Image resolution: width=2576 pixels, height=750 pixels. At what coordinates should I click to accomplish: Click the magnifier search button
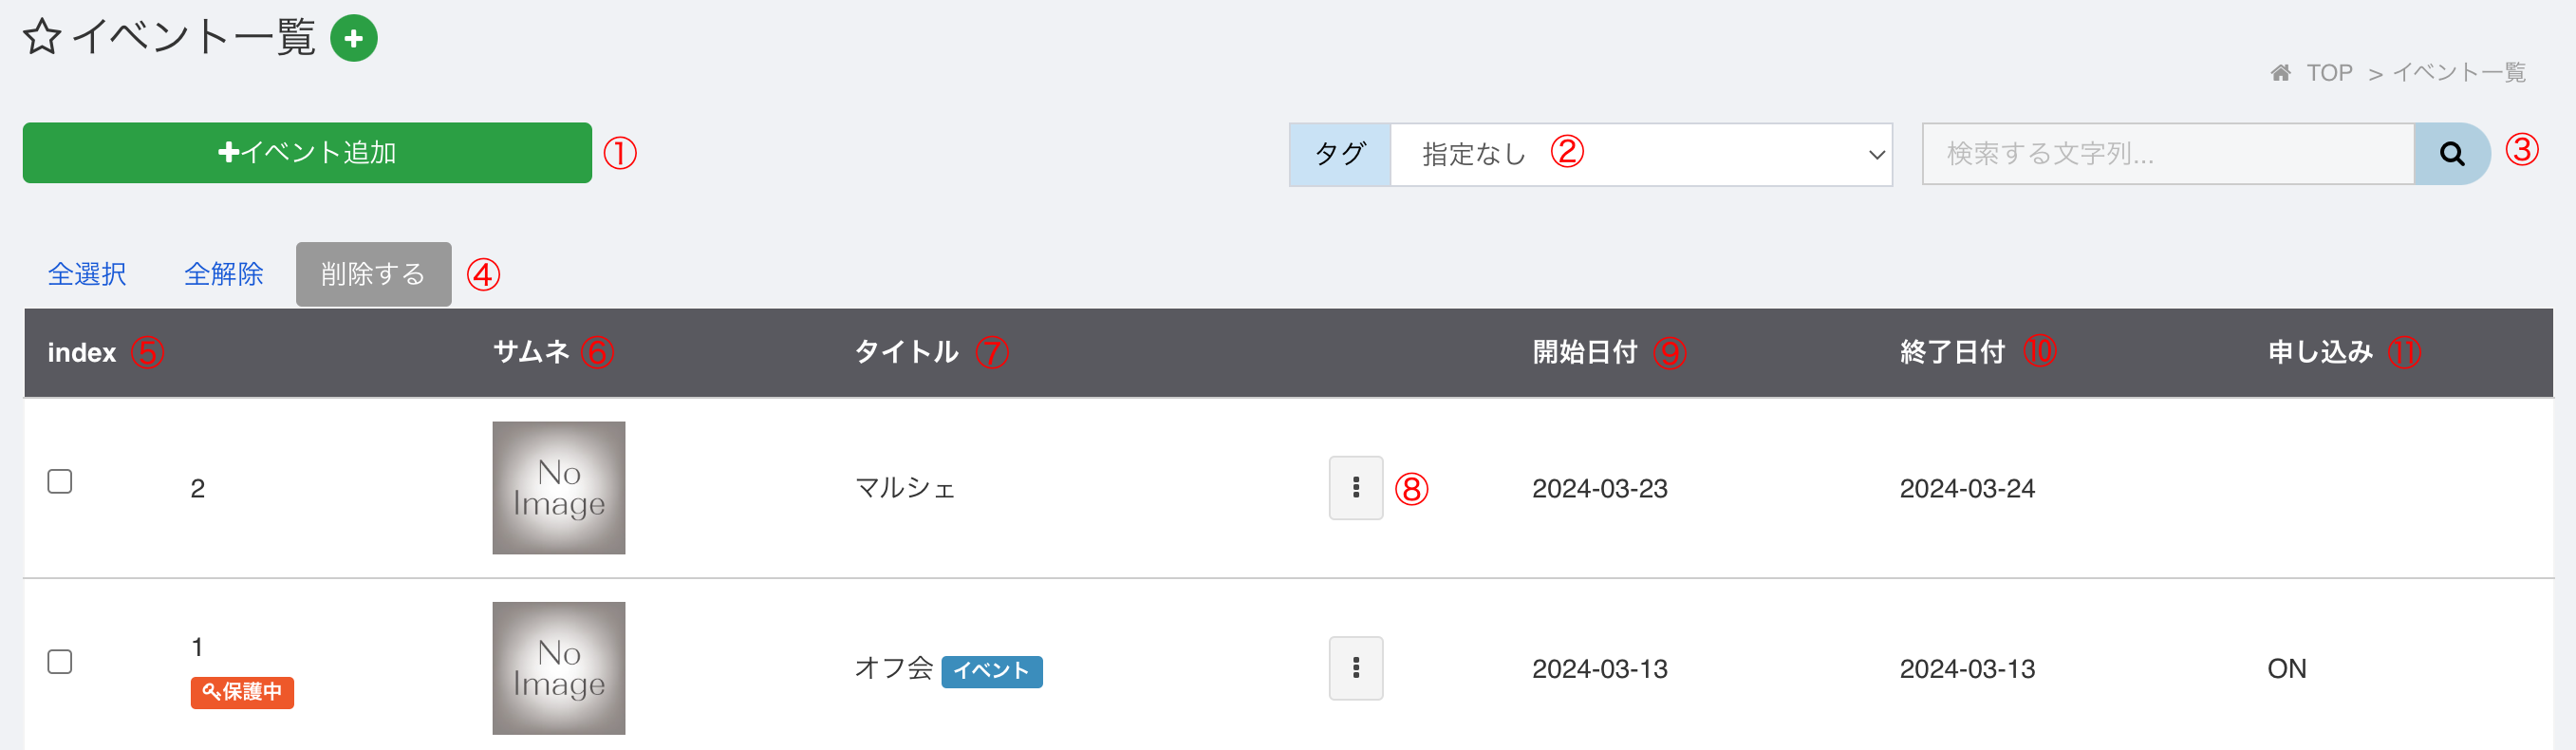(x=2451, y=153)
